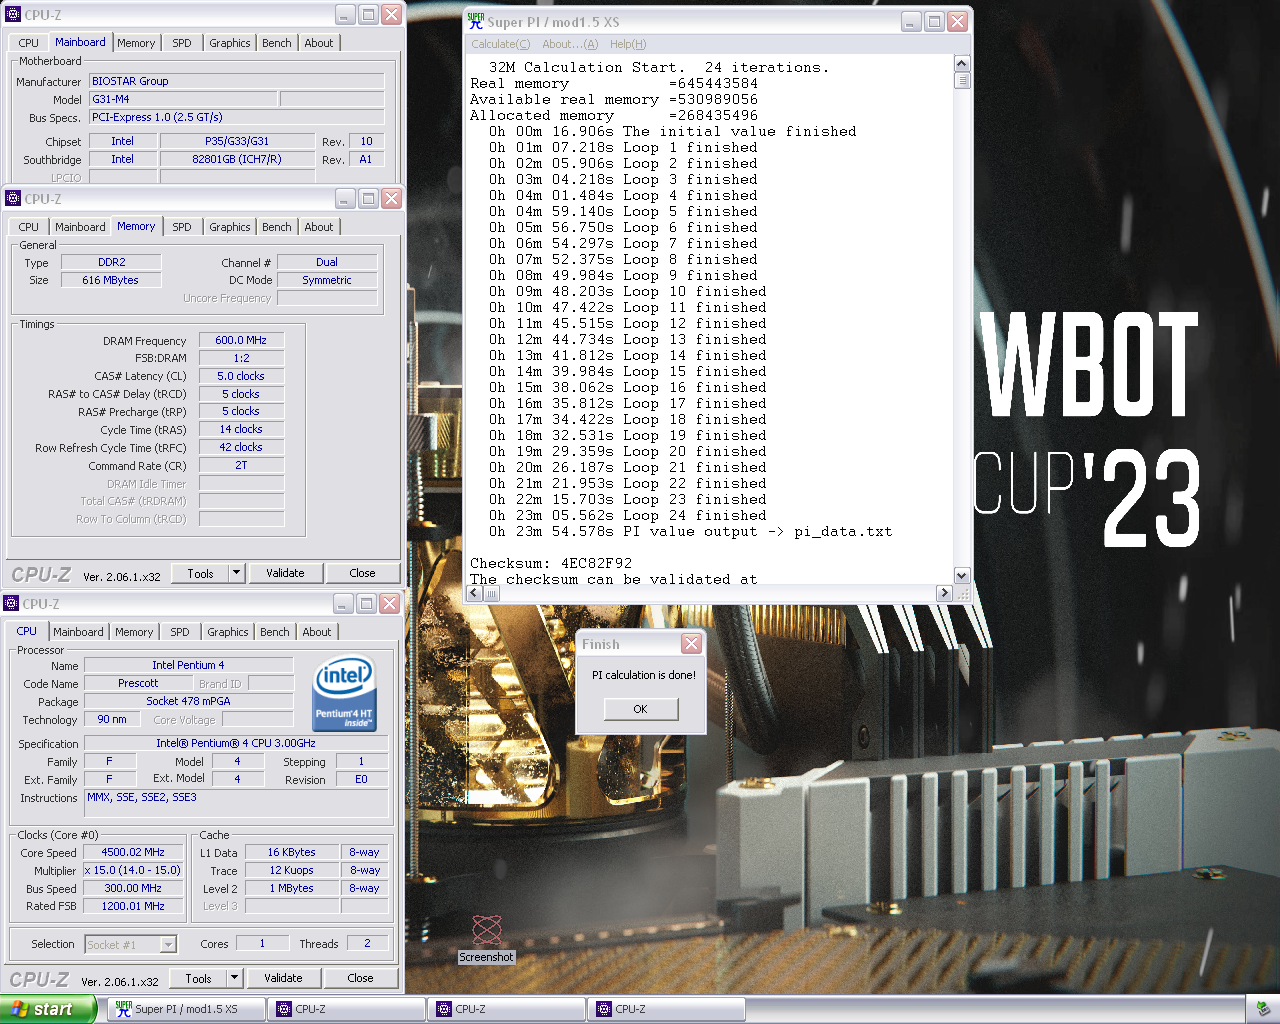
Task: Click Super PI scrollbar up arrow
Action: (962, 63)
